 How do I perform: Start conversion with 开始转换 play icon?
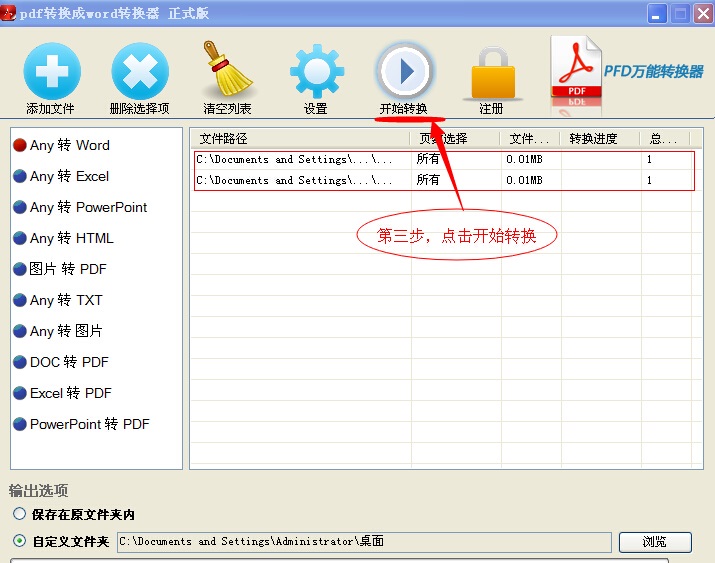[404, 71]
